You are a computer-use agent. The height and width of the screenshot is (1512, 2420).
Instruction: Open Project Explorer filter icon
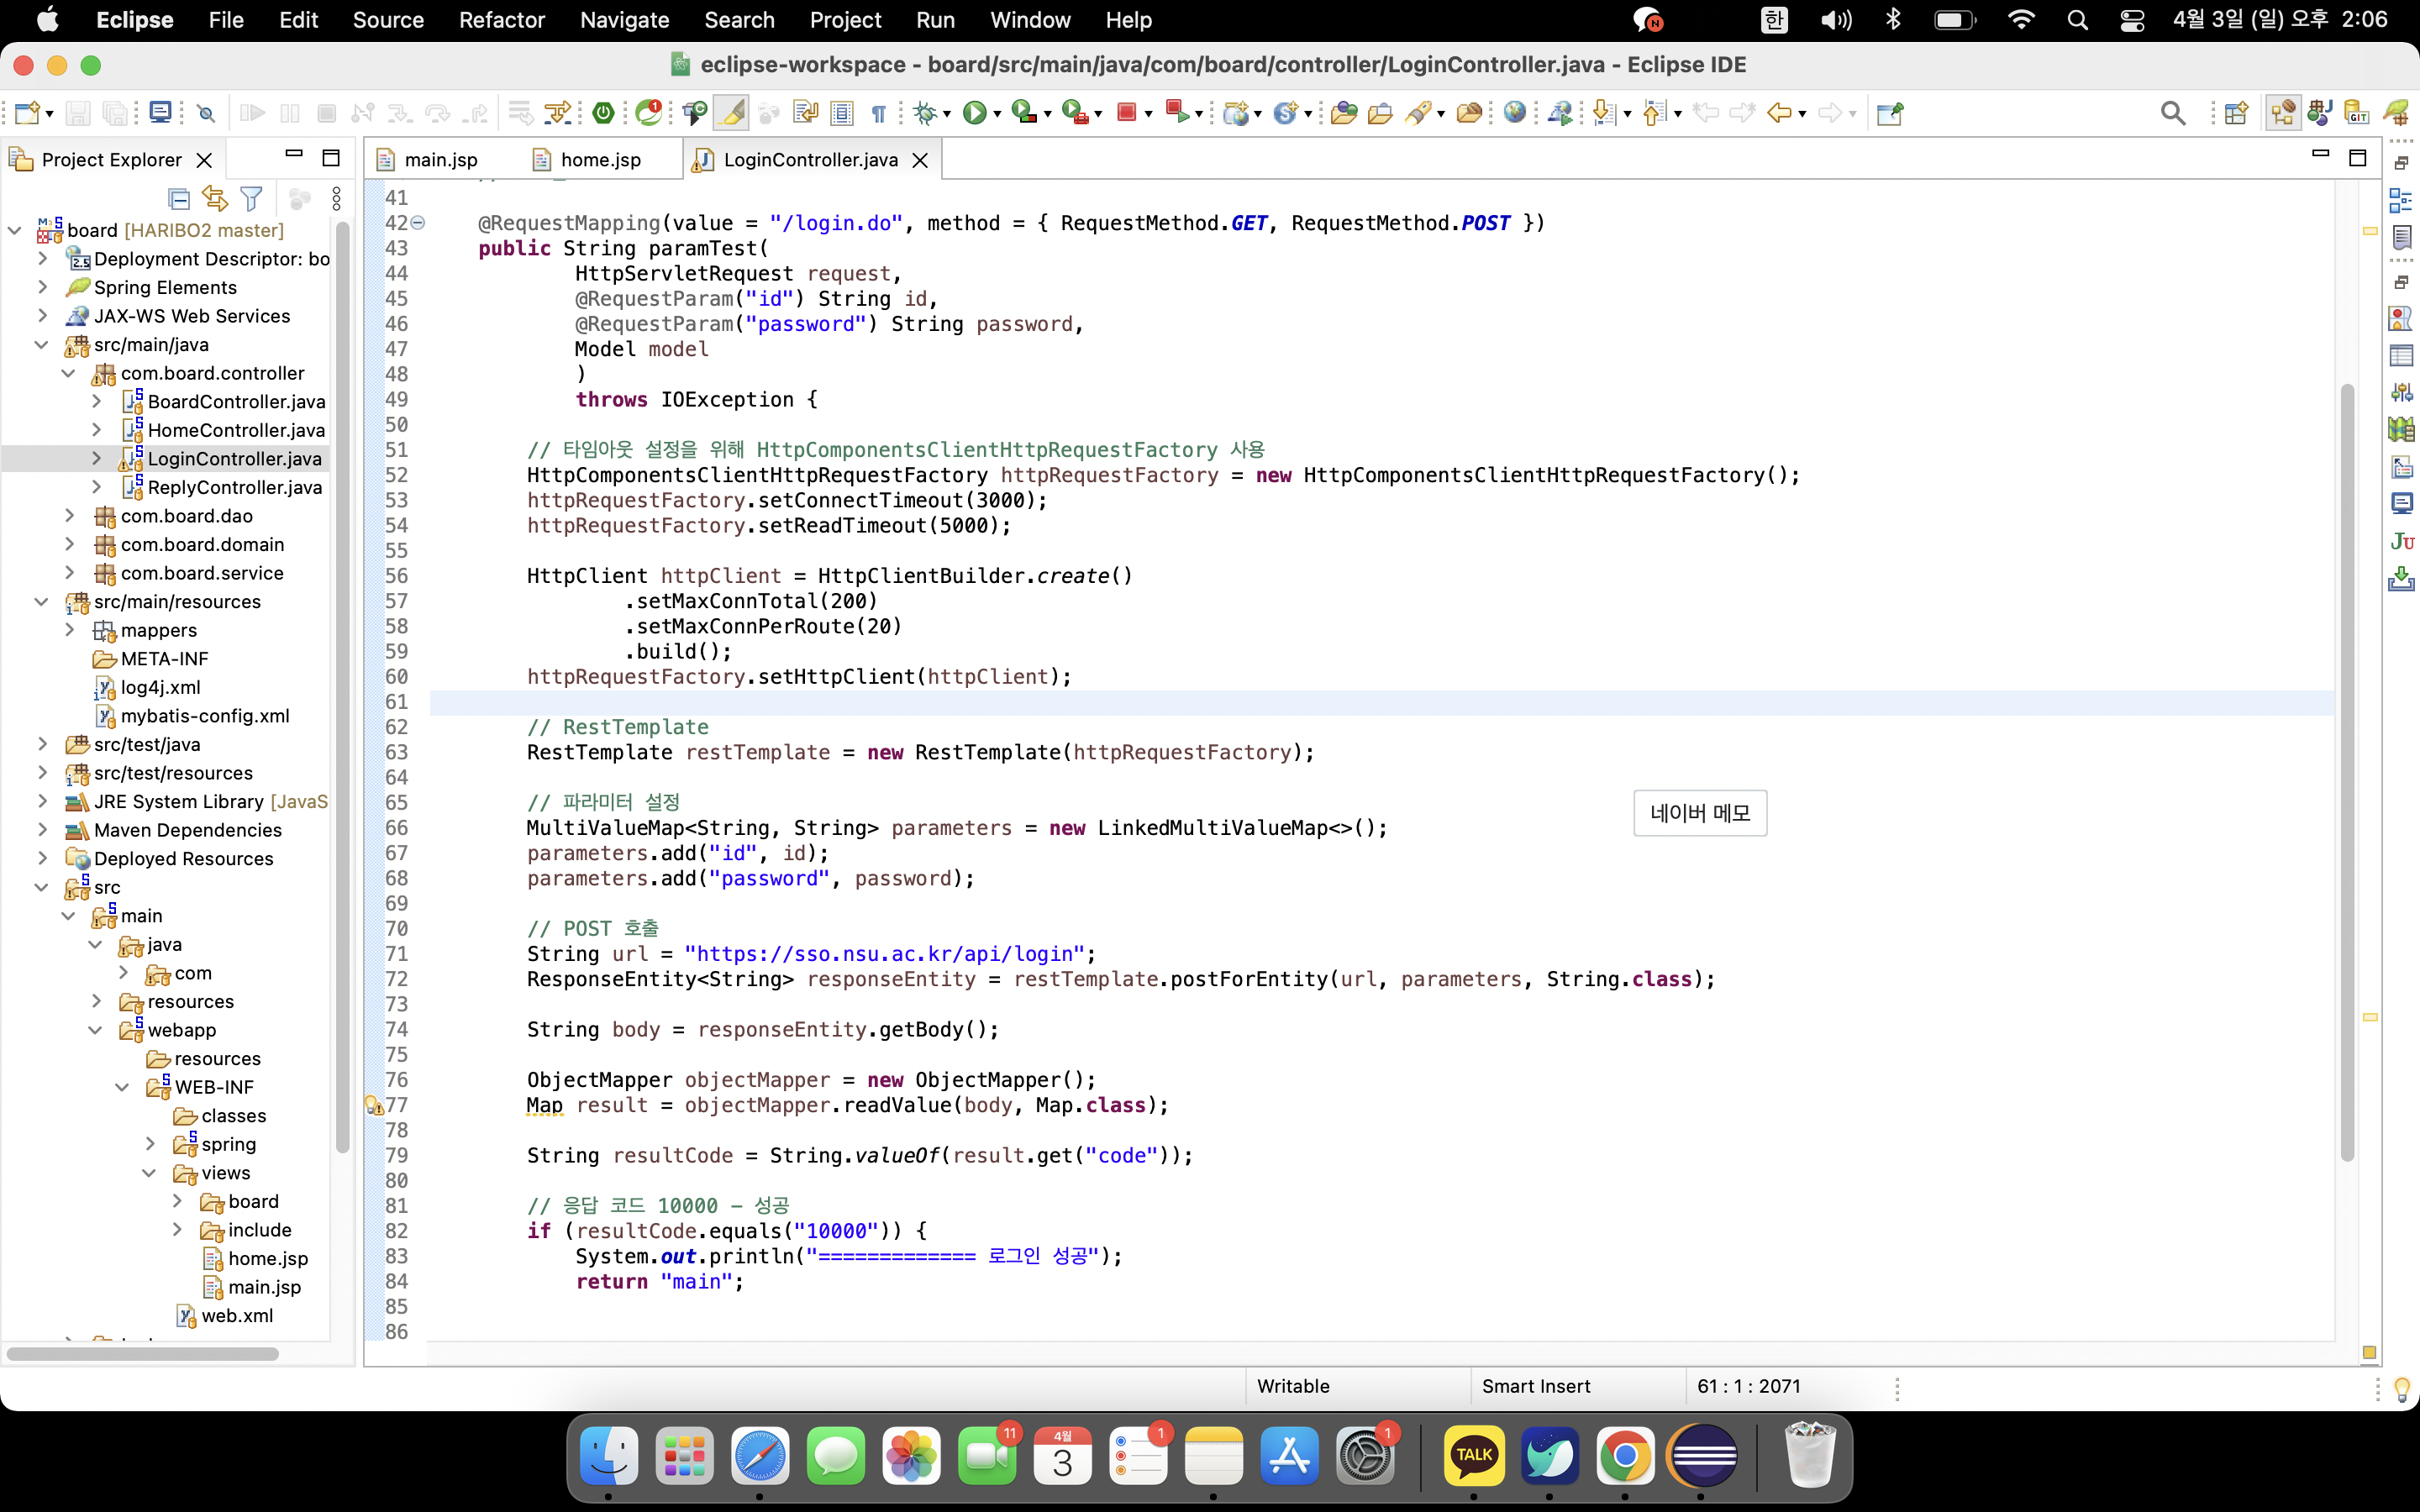pyautogui.click(x=252, y=199)
